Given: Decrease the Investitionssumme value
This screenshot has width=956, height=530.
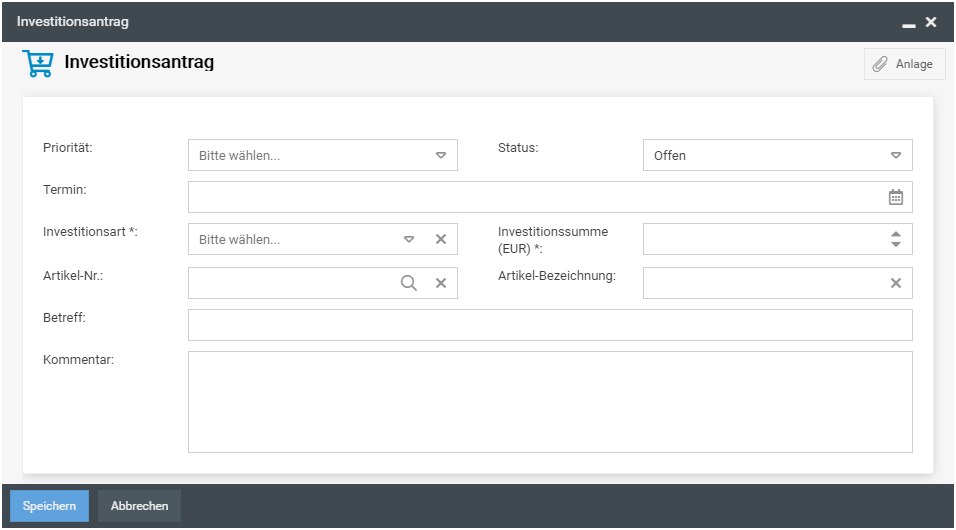Looking at the screenshot, I should point(896,245).
